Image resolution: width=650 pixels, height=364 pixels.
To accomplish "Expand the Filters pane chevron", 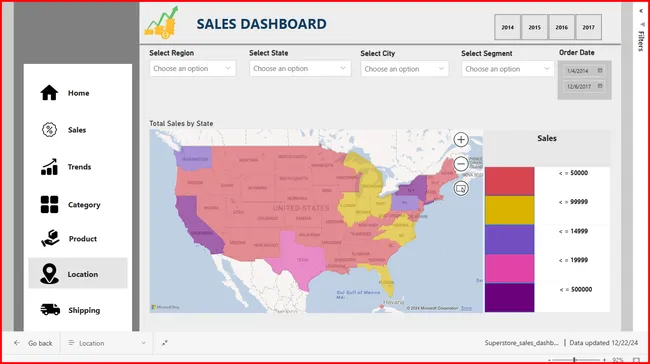I will click(x=641, y=11).
